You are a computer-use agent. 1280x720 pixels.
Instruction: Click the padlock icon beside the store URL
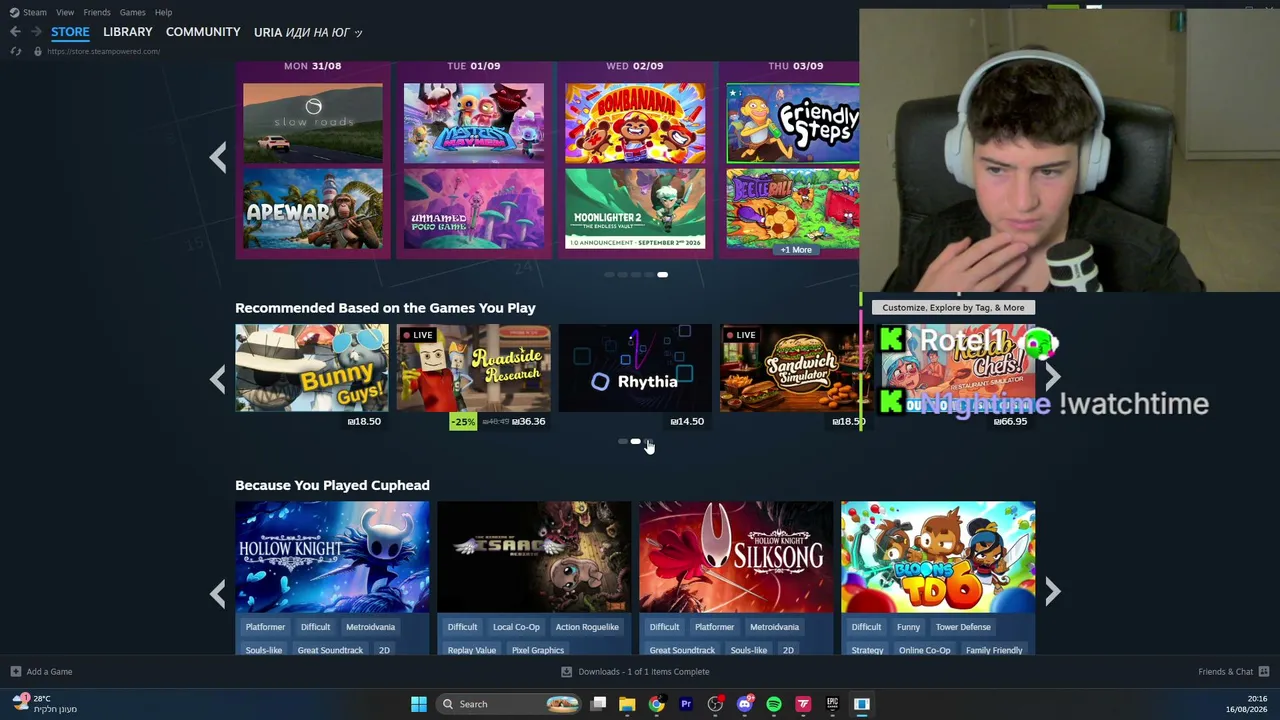point(37,51)
